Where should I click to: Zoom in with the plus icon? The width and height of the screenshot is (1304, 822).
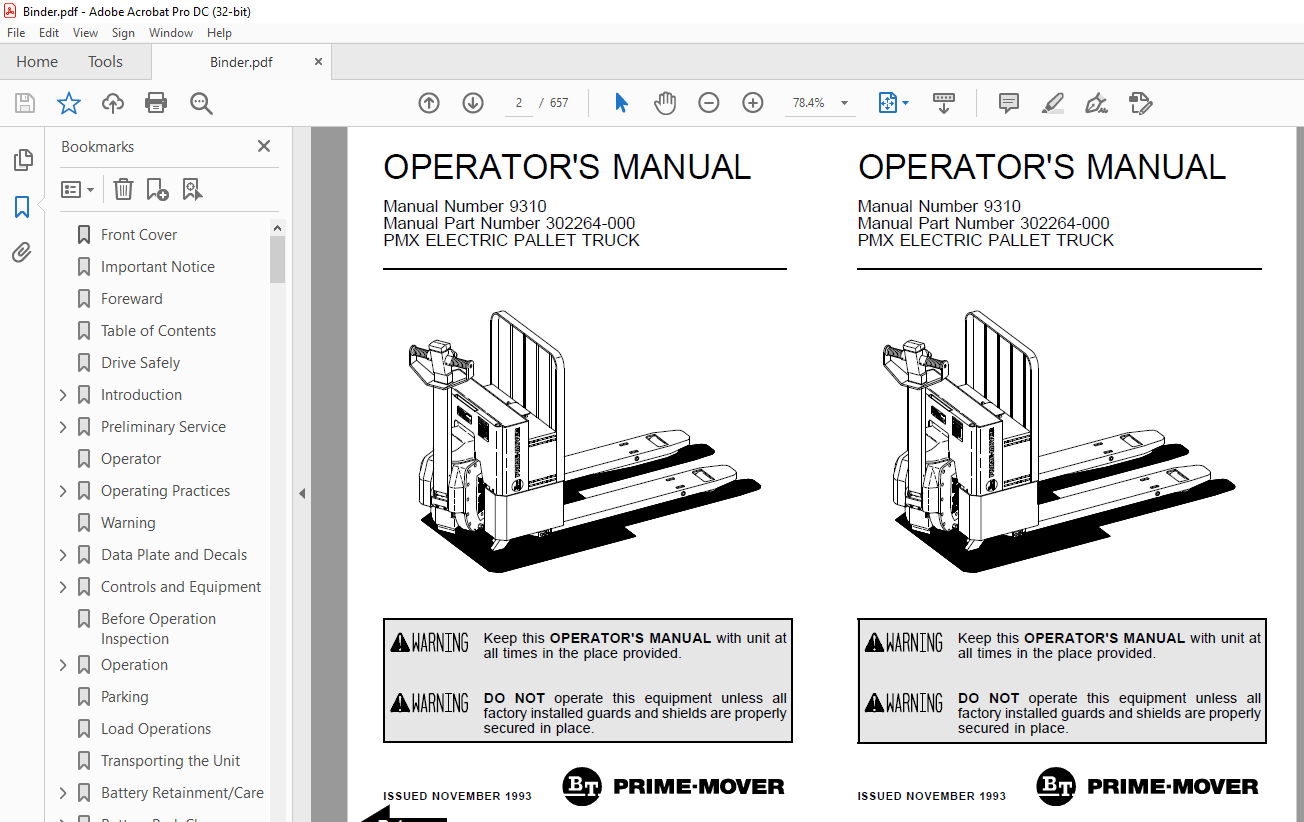[753, 103]
